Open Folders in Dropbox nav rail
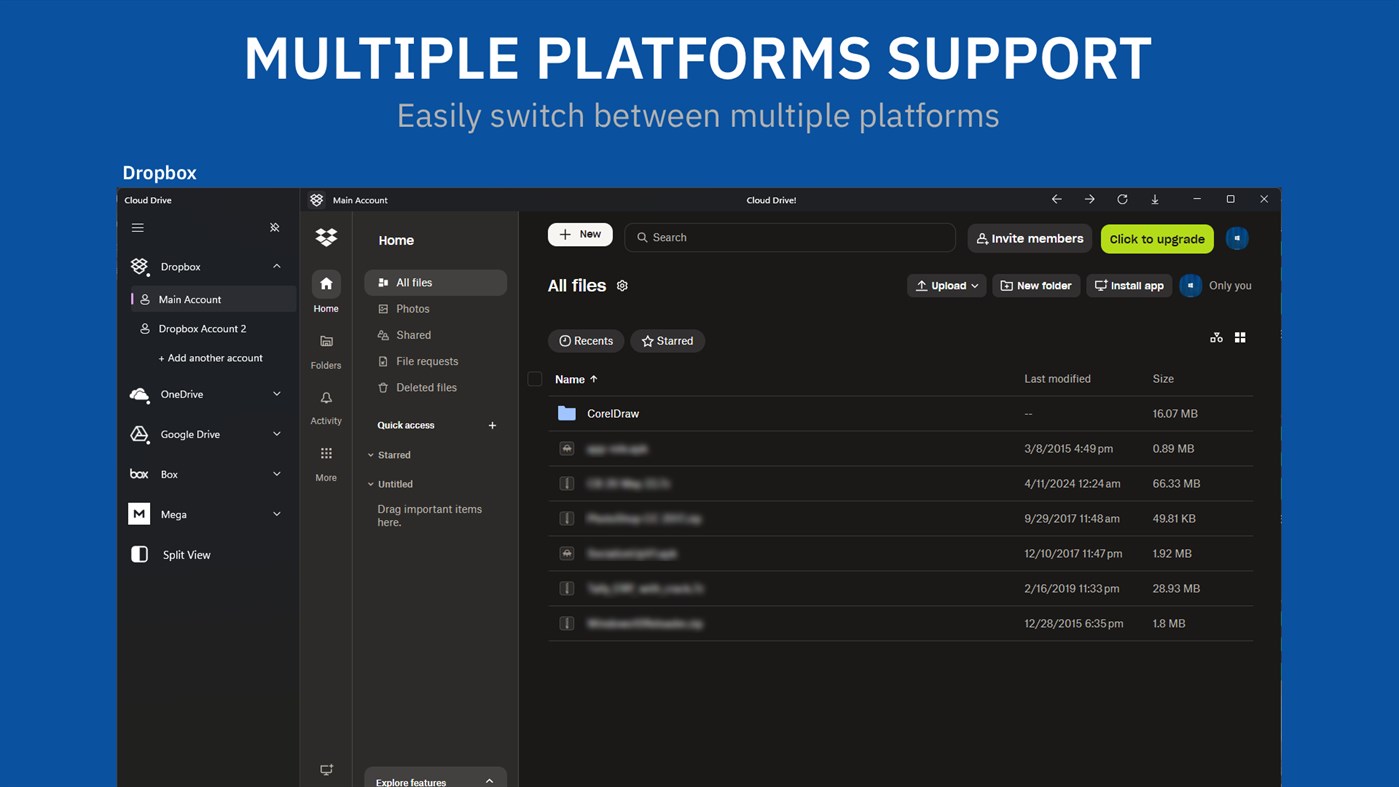Image resolution: width=1399 pixels, height=787 pixels. pyautogui.click(x=326, y=351)
